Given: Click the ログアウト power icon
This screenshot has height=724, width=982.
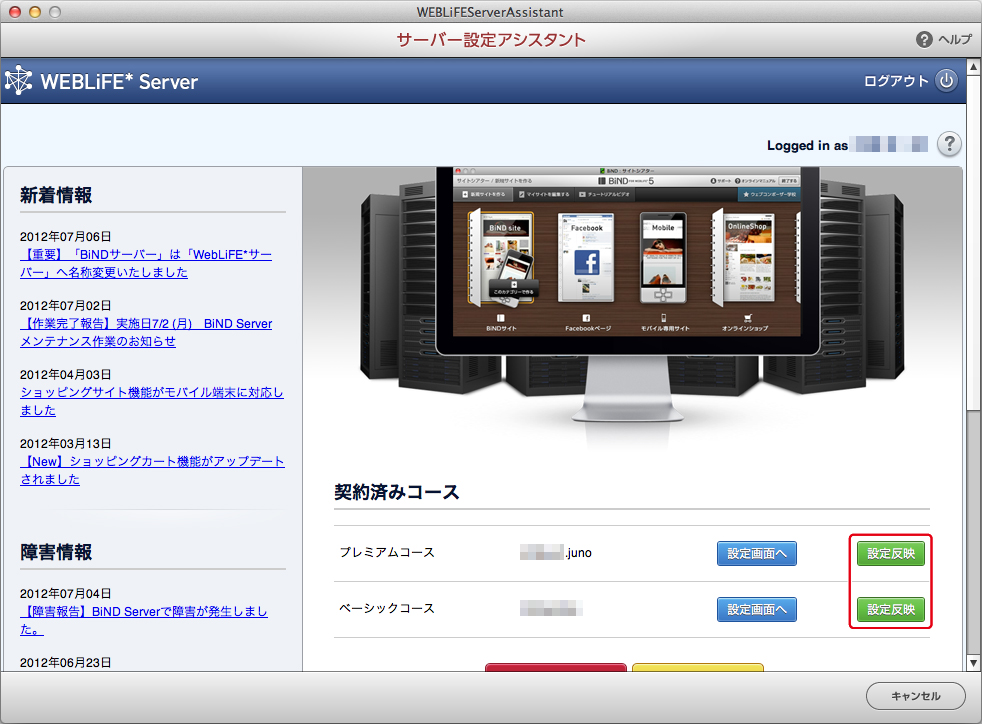Looking at the screenshot, I should pos(946,81).
